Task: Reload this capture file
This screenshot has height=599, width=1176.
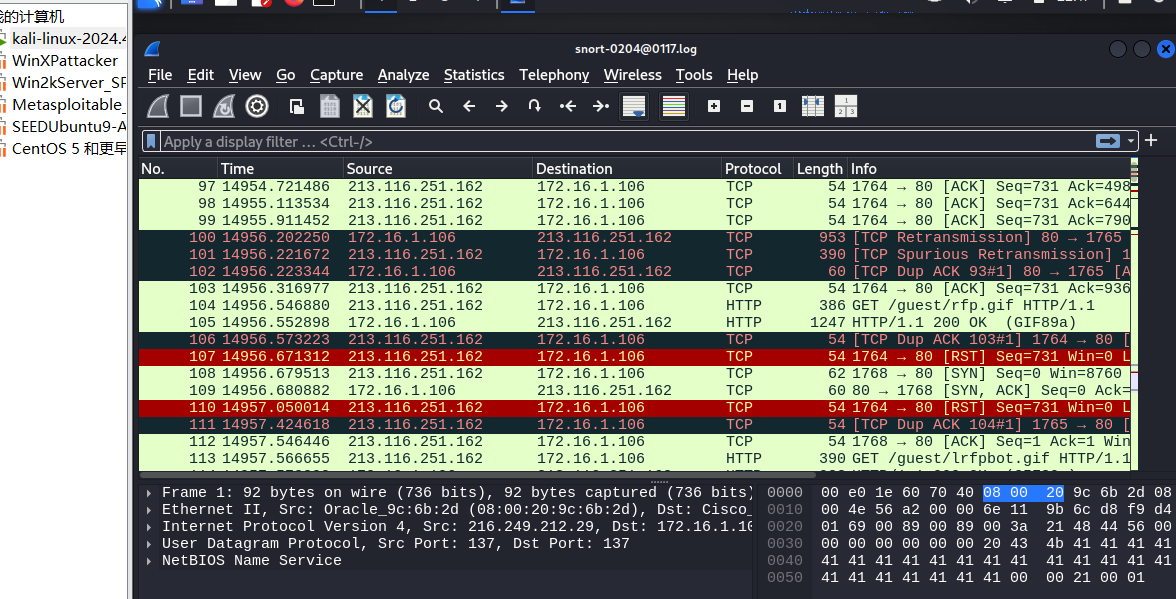Action: click(x=396, y=106)
